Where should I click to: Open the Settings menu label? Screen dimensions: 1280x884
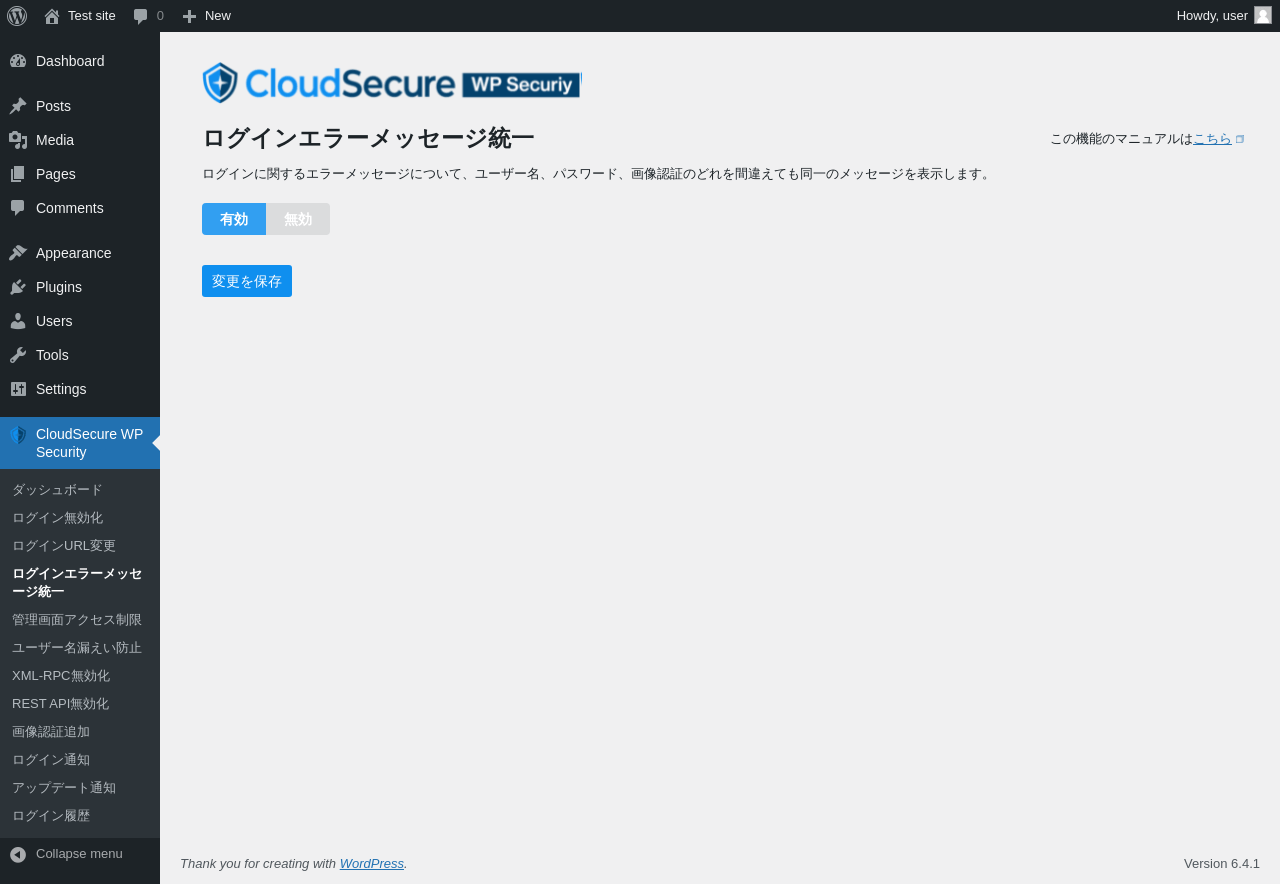pyautogui.click(x=61, y=389)
